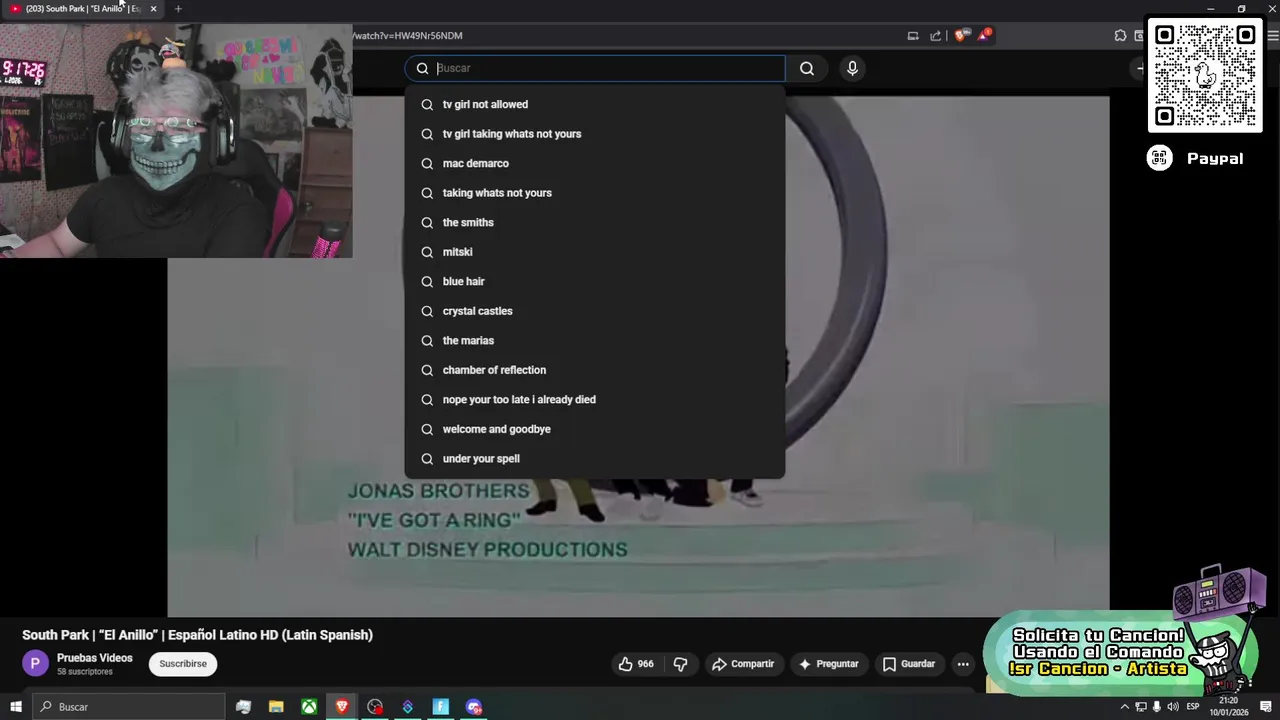Screen dimensions: 1280x720
Task: Click the YouTube search magnifier button
Action: pos(807,68)
